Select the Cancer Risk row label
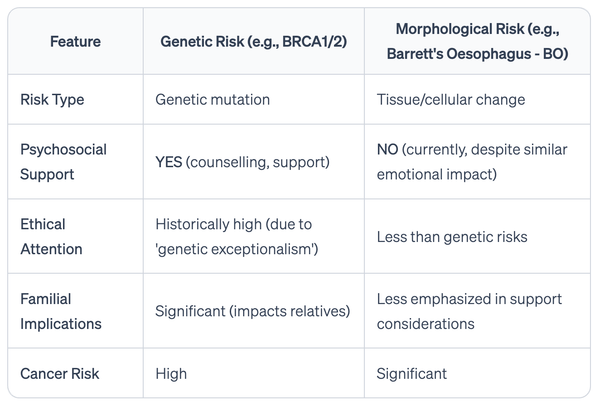This screenshot has height=406, width=600. click(58, 374)
